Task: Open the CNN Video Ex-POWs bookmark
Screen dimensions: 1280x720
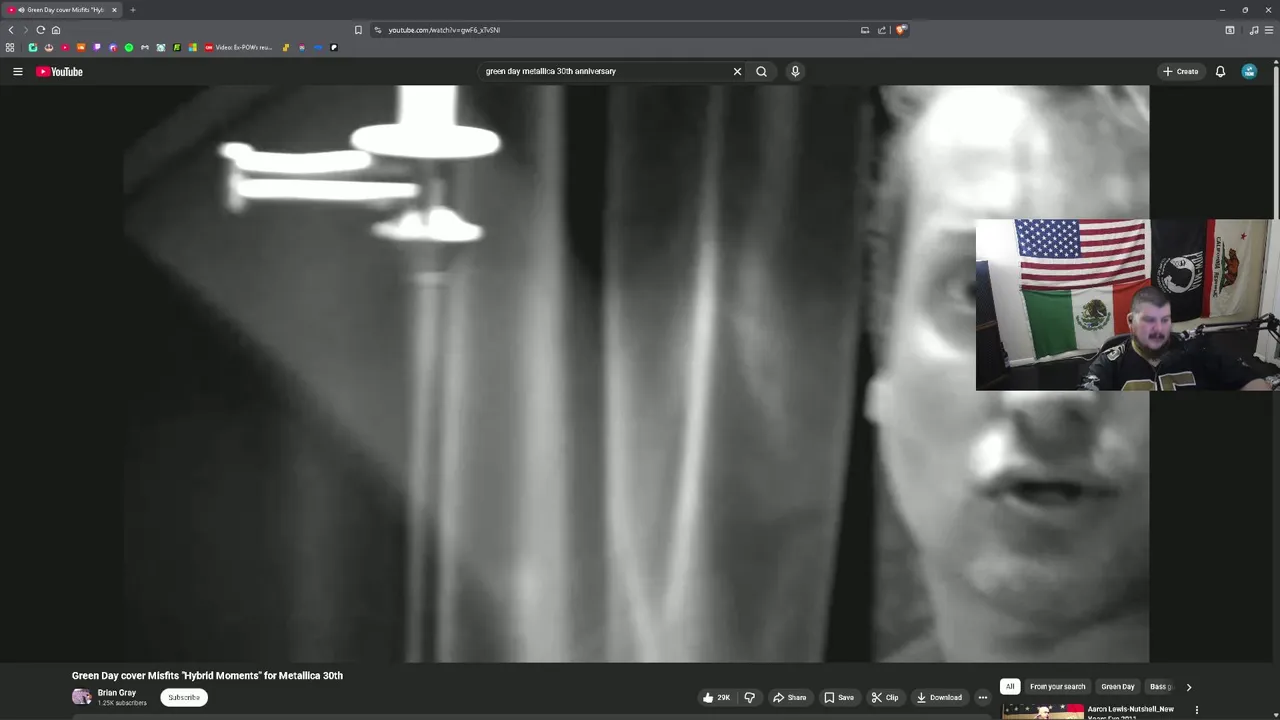Action: [x=238, y=47]
